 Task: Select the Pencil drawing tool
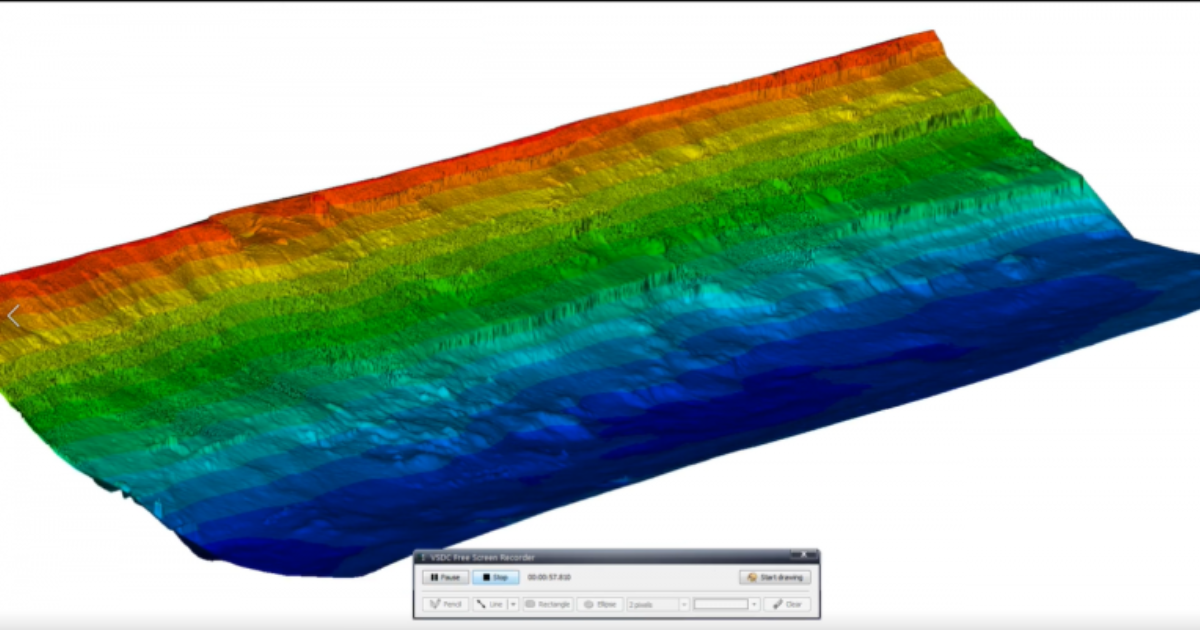tap(445, 604)
